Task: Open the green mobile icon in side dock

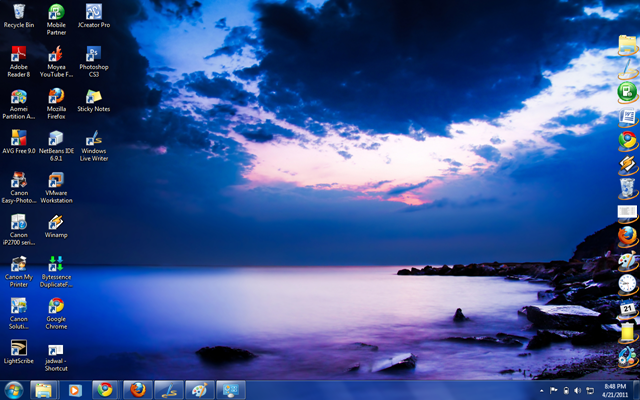Action: tap(627, 92)
